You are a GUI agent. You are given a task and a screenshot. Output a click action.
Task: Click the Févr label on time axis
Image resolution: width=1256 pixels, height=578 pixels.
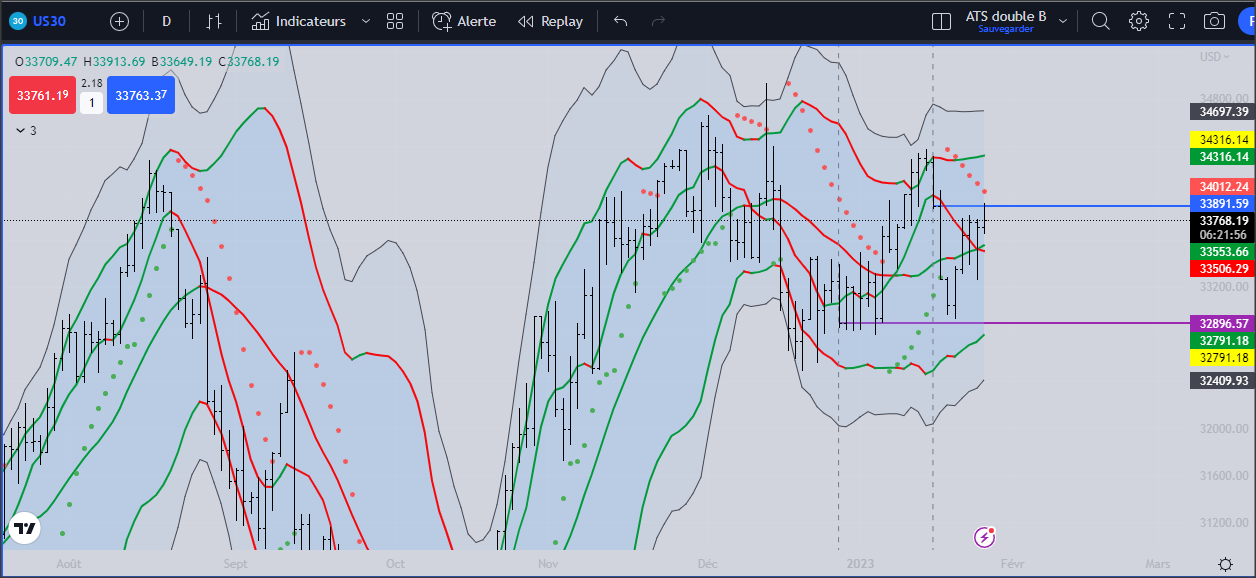point(1013,564)
